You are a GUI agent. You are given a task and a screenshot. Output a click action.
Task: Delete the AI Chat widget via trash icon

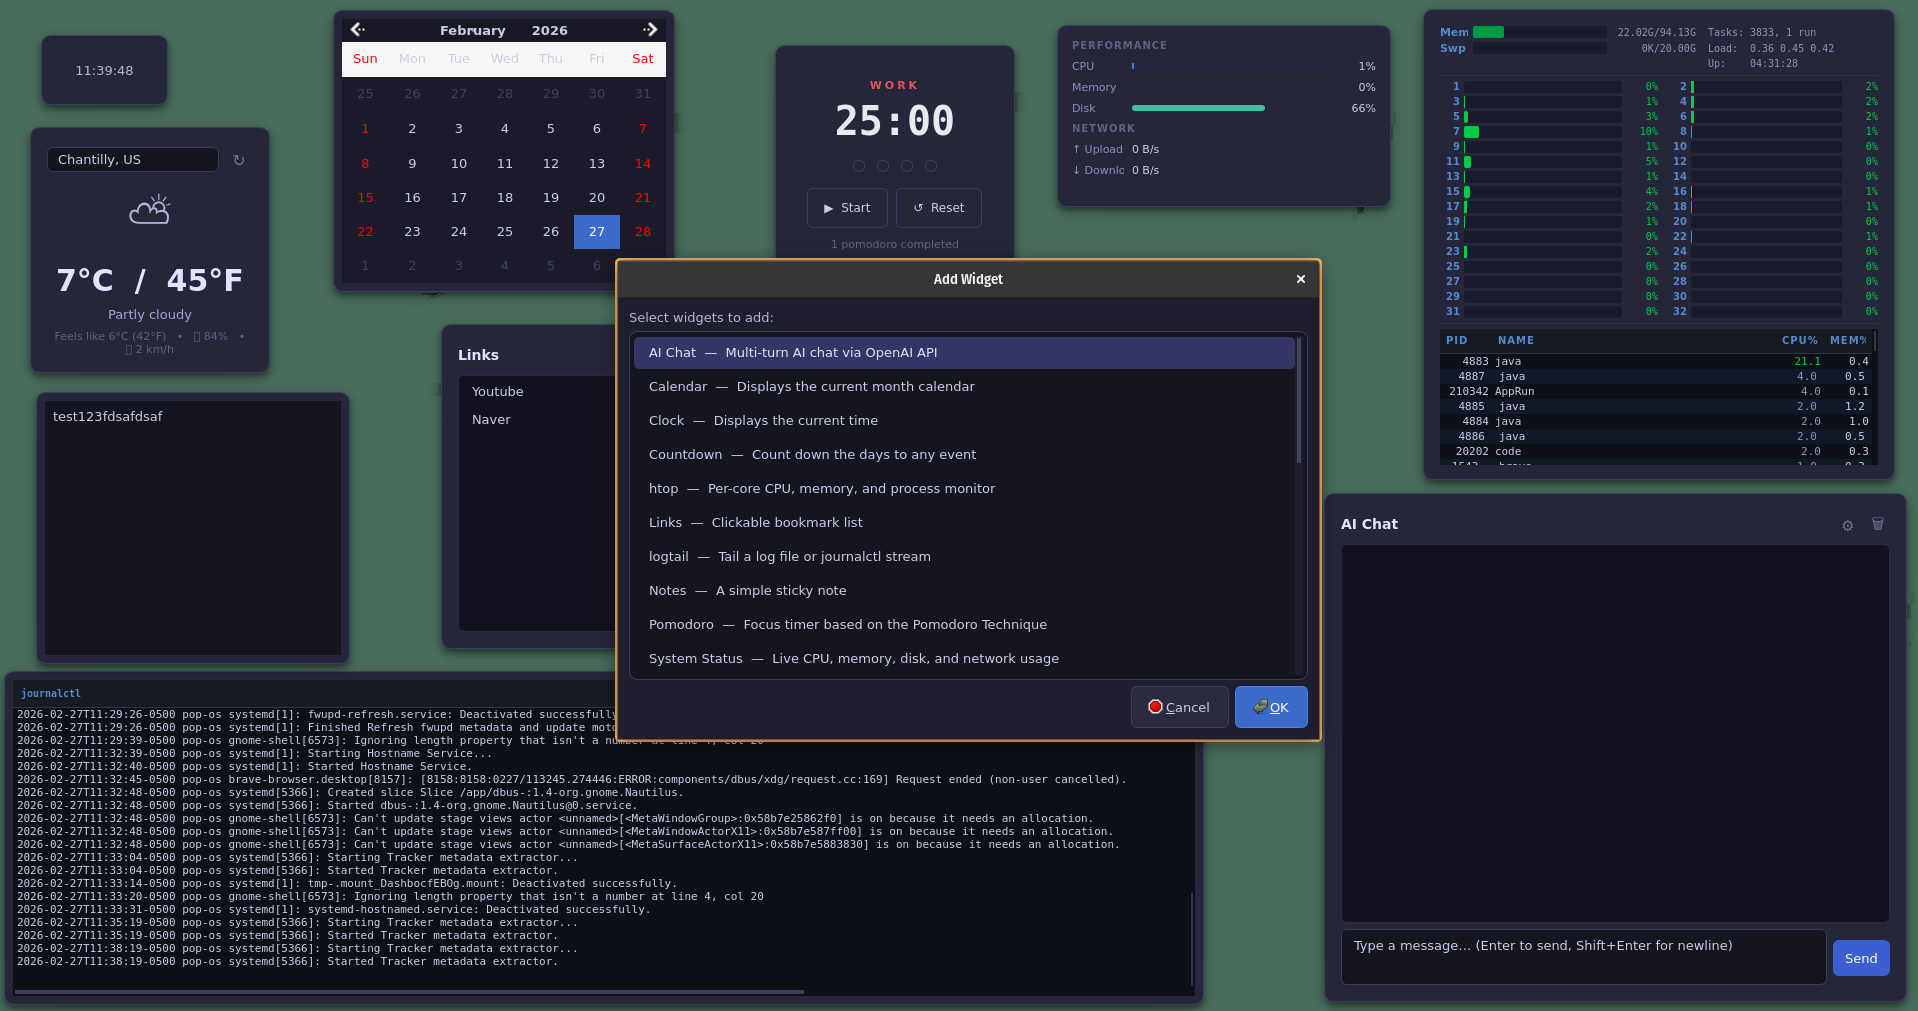(x=1877, y=524)
